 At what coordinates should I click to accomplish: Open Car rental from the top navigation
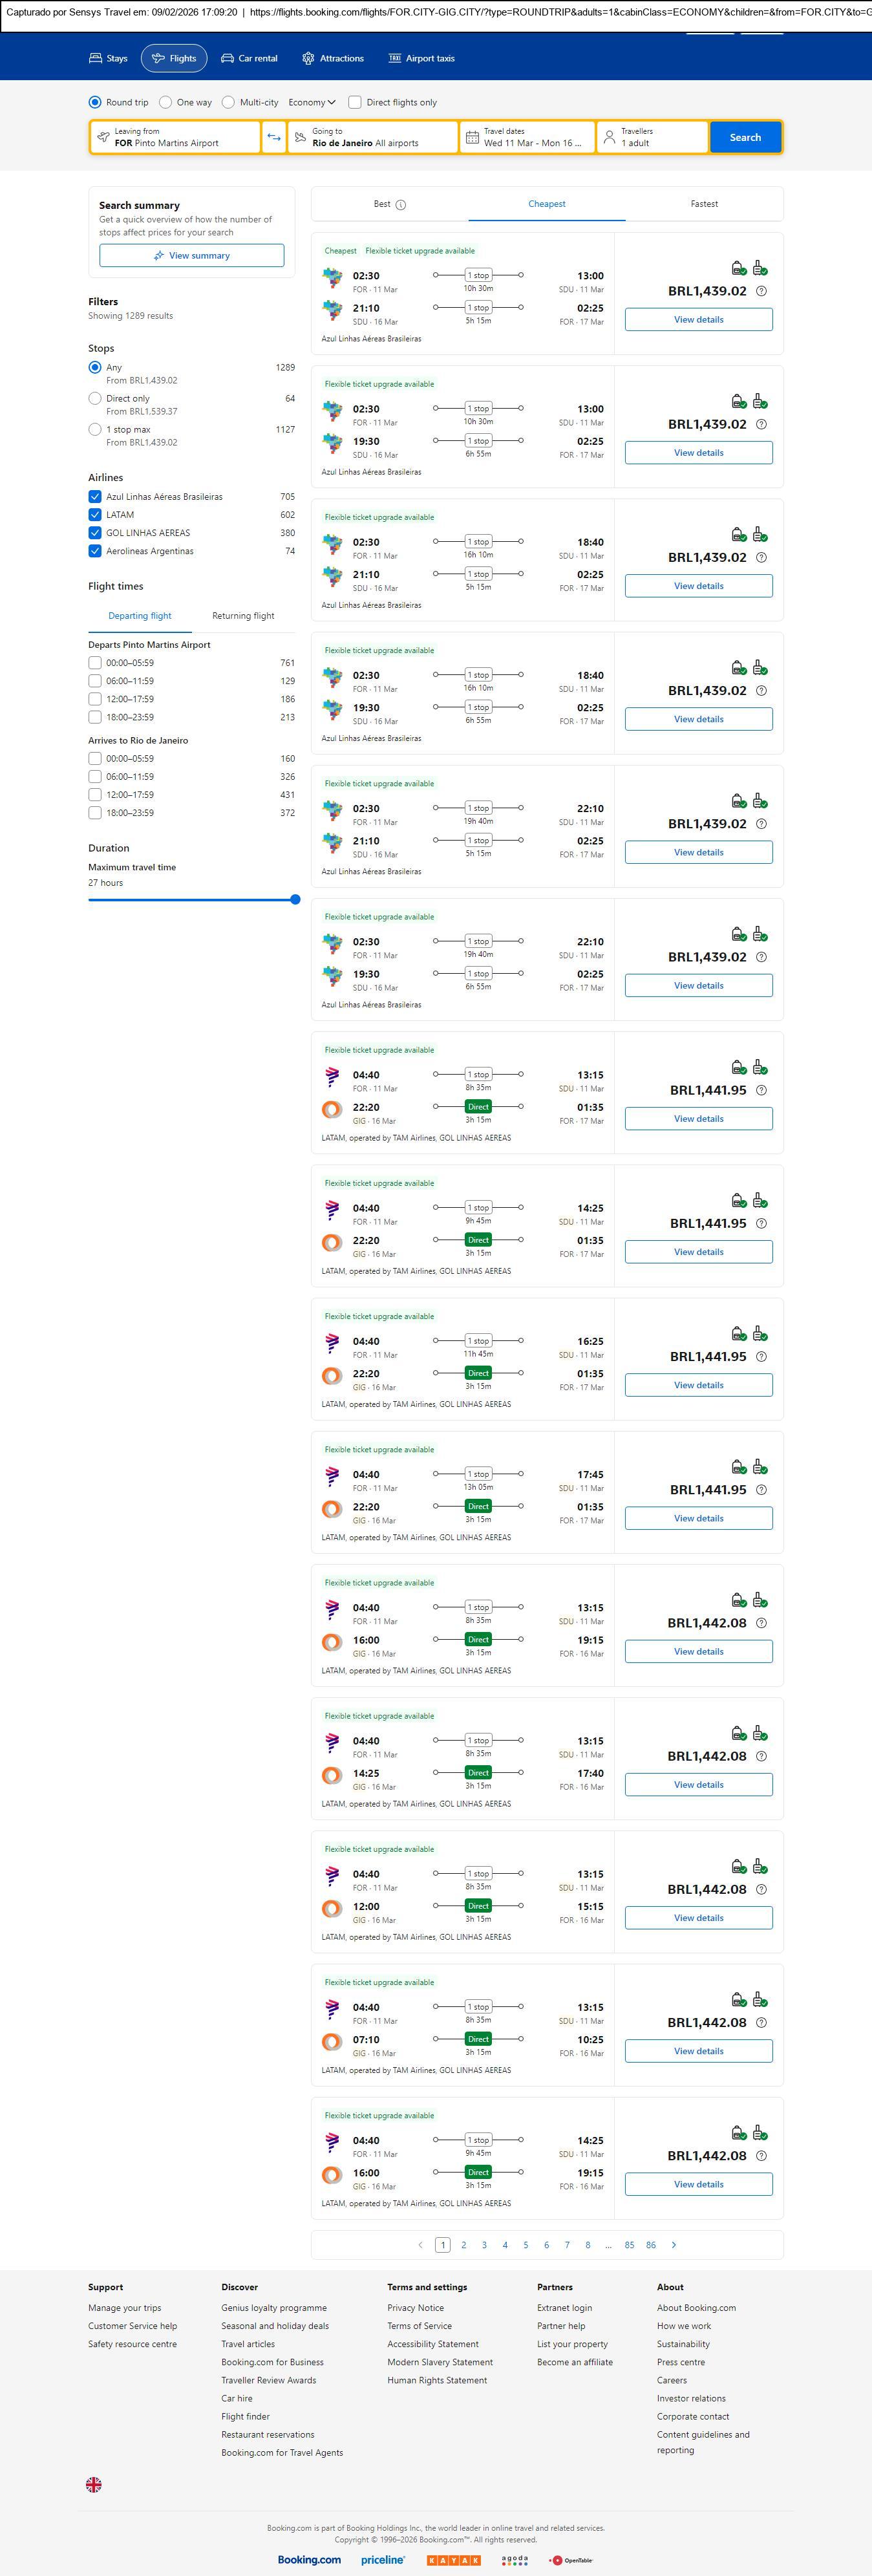click(249, 59)
